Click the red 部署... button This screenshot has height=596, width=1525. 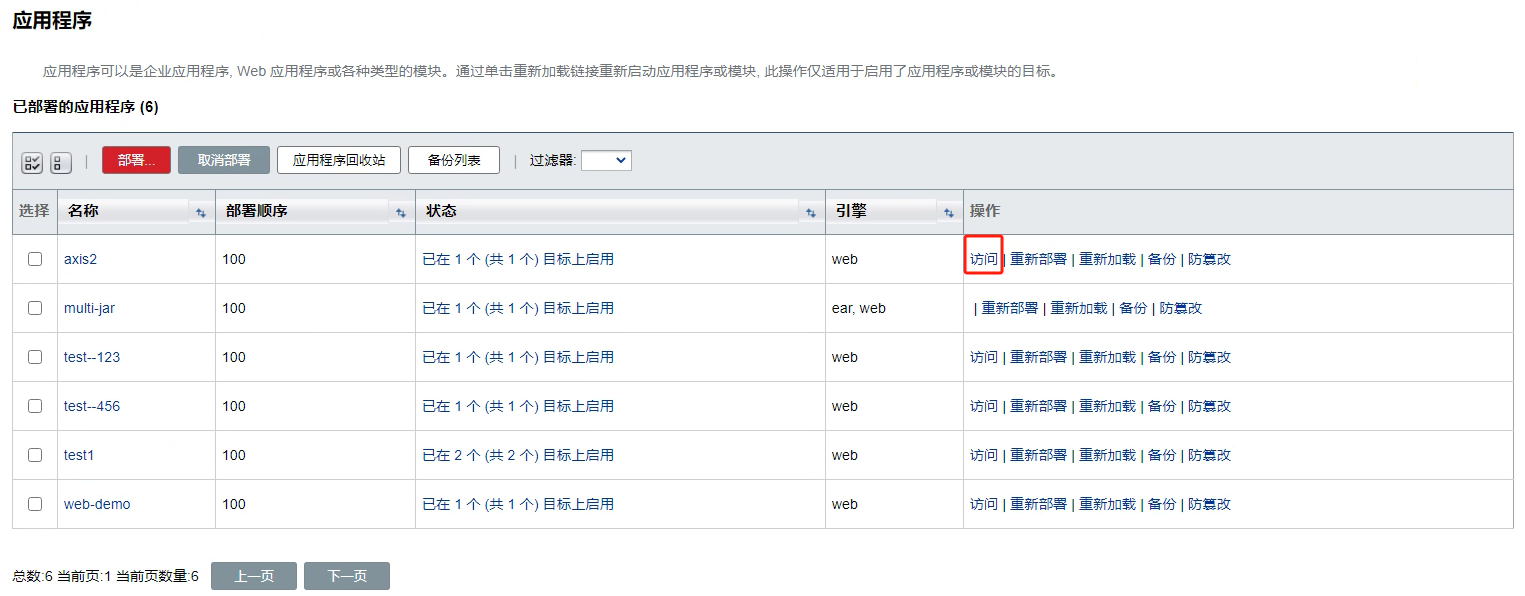pos(136,160)
